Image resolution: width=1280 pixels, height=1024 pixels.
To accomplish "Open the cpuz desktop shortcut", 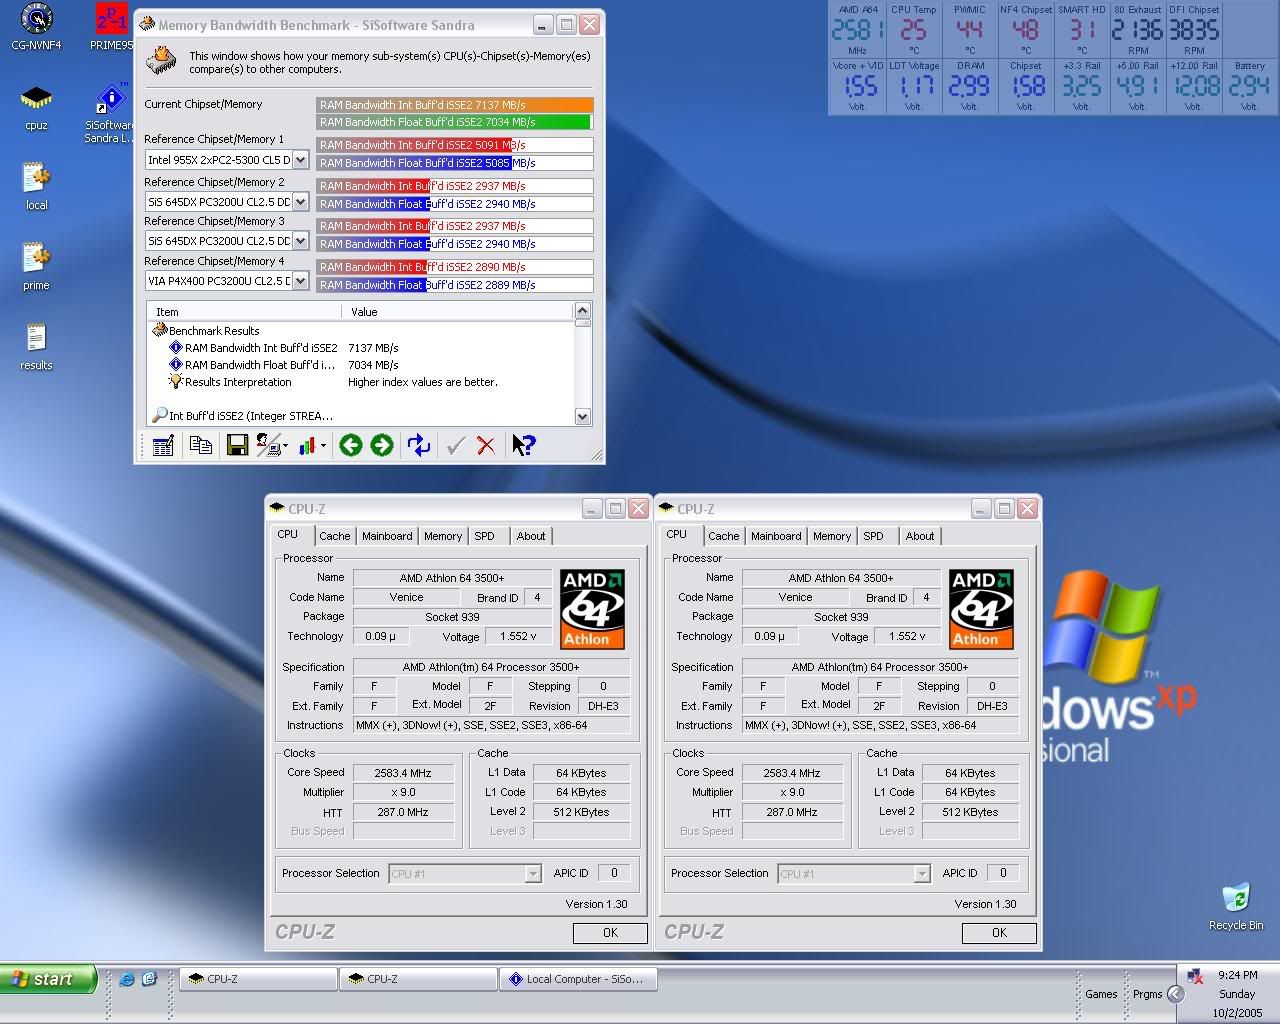I will (37, 108).
